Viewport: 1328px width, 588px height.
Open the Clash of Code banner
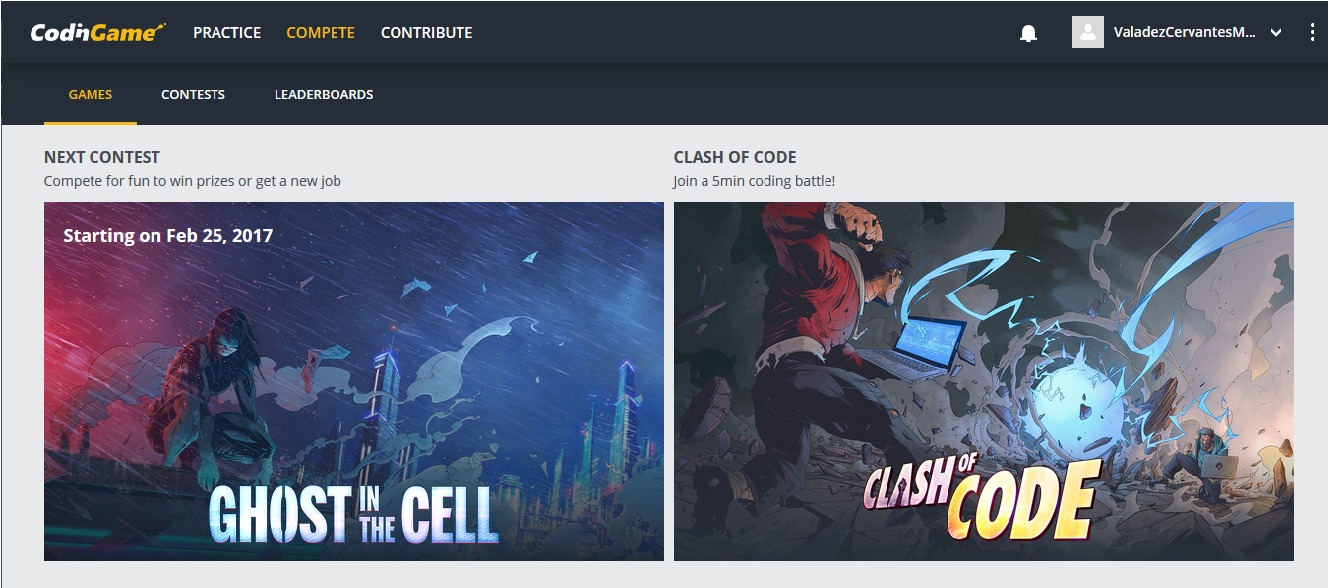(984, 381)
